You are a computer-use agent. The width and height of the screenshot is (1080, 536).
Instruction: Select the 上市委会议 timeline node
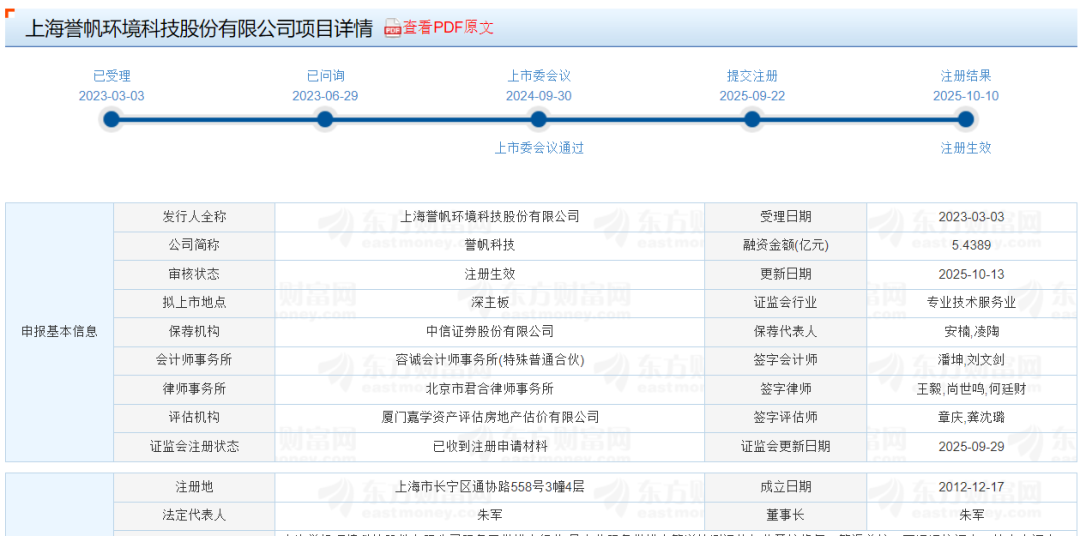click(539, 120)
